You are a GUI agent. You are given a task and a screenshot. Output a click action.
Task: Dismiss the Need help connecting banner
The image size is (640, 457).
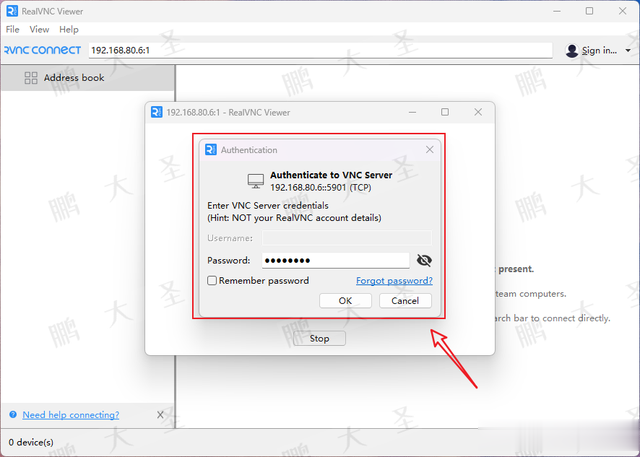(x=160, y=415)
